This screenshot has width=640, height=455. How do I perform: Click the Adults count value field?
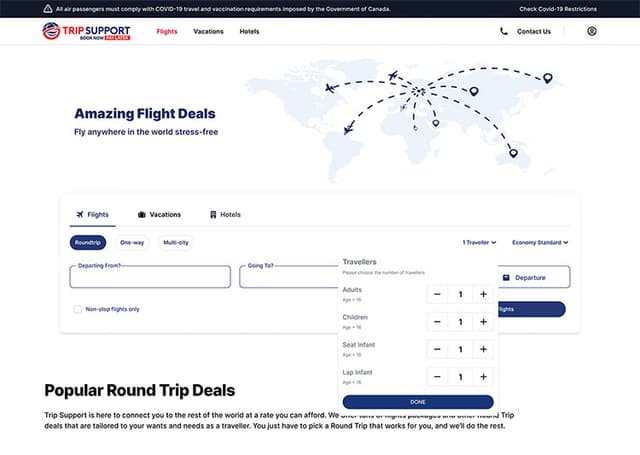pyautogui.click(x=460, y=294)
